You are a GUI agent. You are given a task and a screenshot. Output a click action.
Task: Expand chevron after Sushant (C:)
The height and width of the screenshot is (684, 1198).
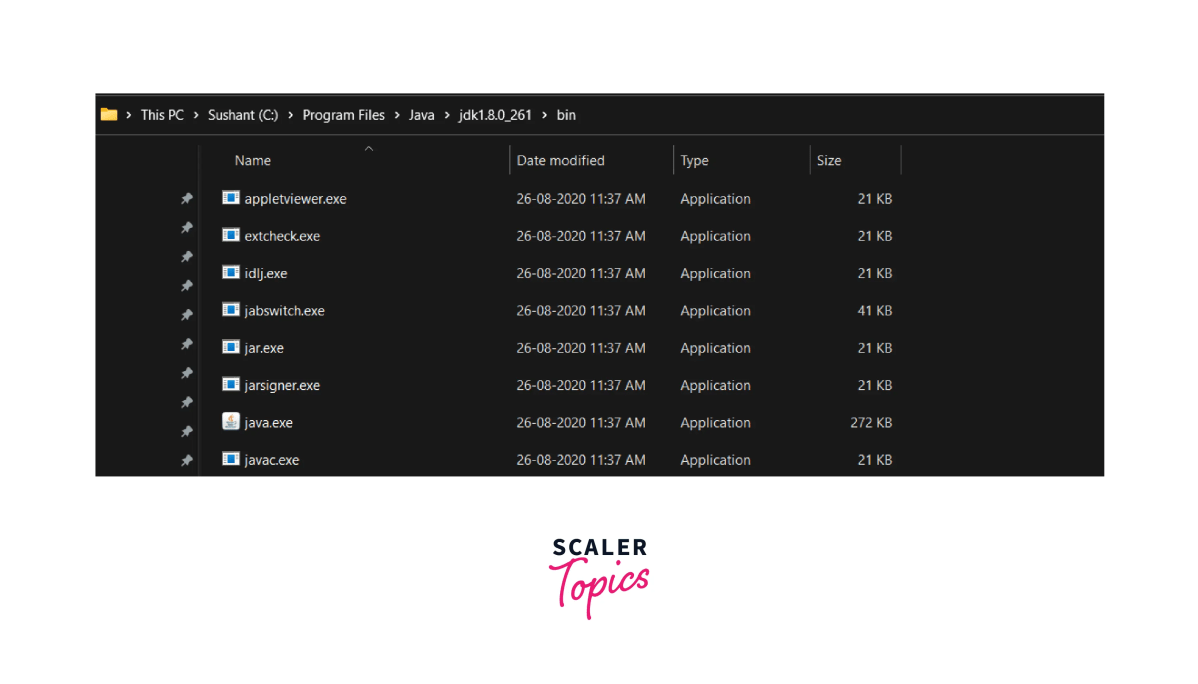click(x=290, y=115)
